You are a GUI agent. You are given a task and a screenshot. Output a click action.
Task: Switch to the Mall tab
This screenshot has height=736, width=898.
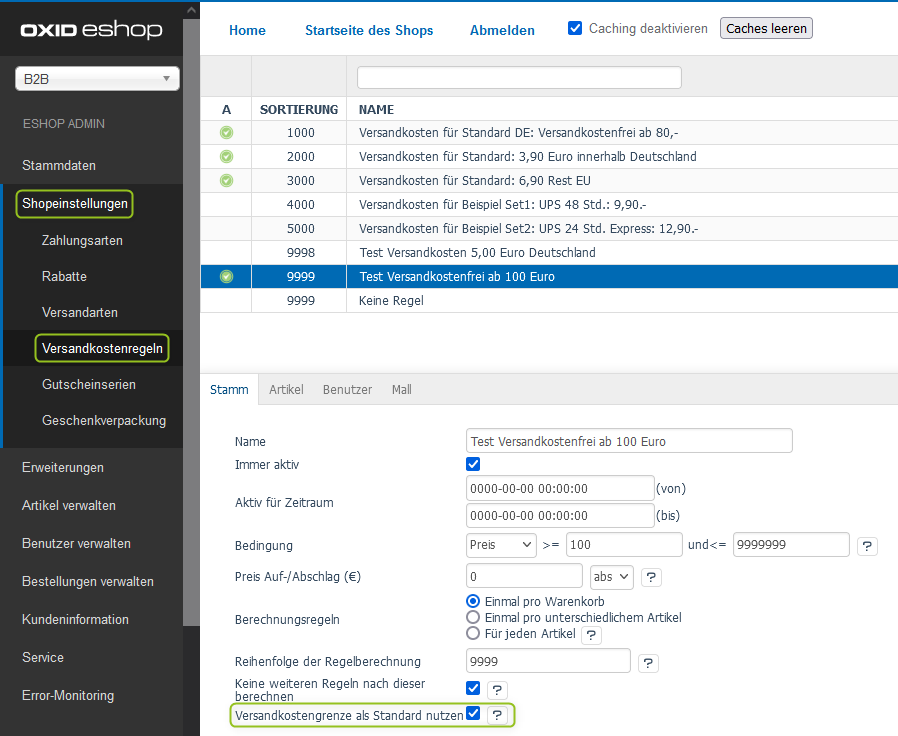point(401,389)
